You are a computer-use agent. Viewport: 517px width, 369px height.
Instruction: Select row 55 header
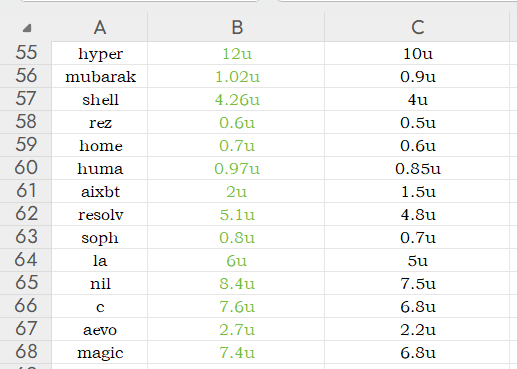[26, 53]
